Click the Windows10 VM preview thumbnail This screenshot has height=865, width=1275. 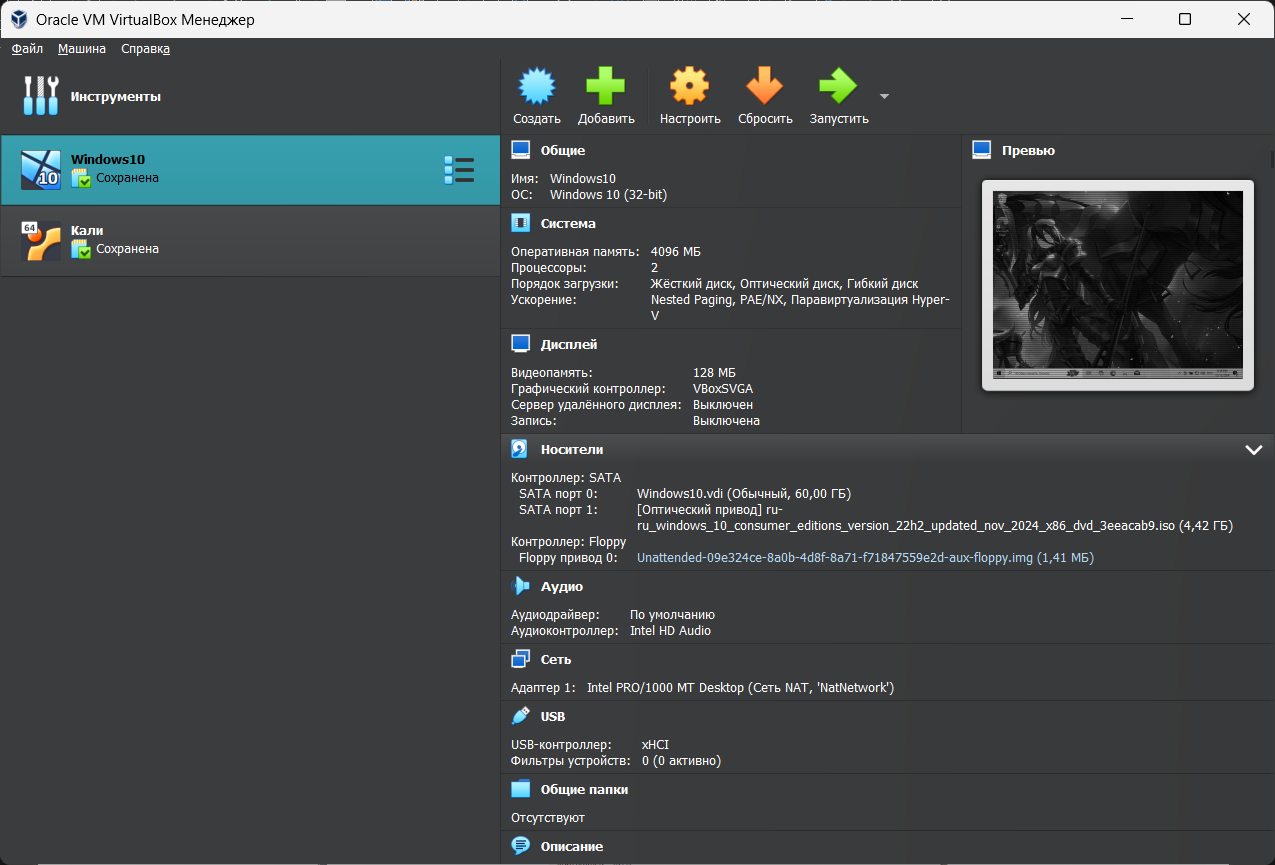(1118, 286)
